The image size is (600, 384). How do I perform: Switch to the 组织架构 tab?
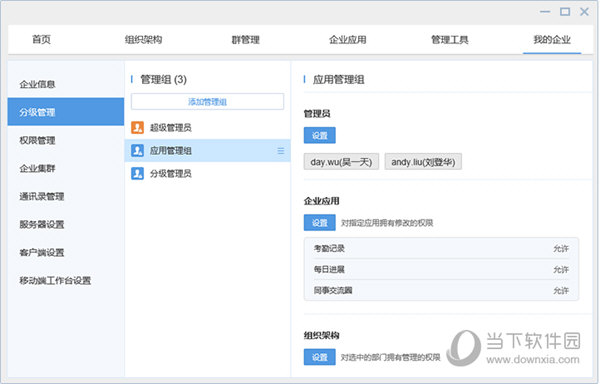[x=143, y=39]
